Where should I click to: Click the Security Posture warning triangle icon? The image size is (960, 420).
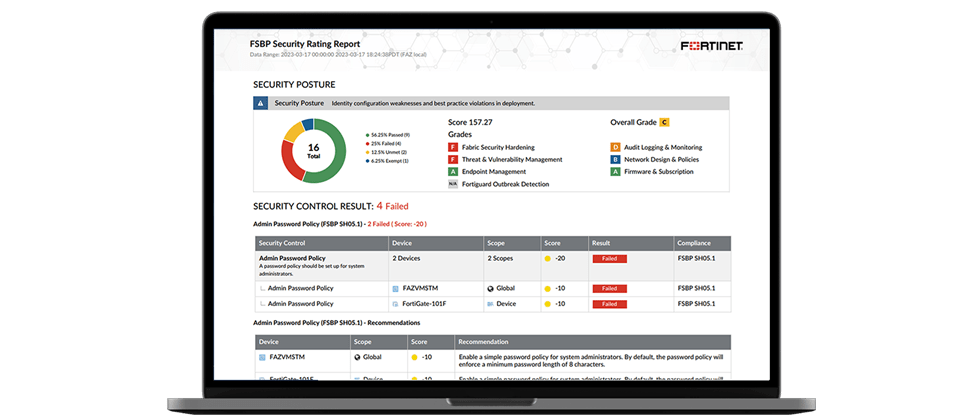(x=260, y=103)
